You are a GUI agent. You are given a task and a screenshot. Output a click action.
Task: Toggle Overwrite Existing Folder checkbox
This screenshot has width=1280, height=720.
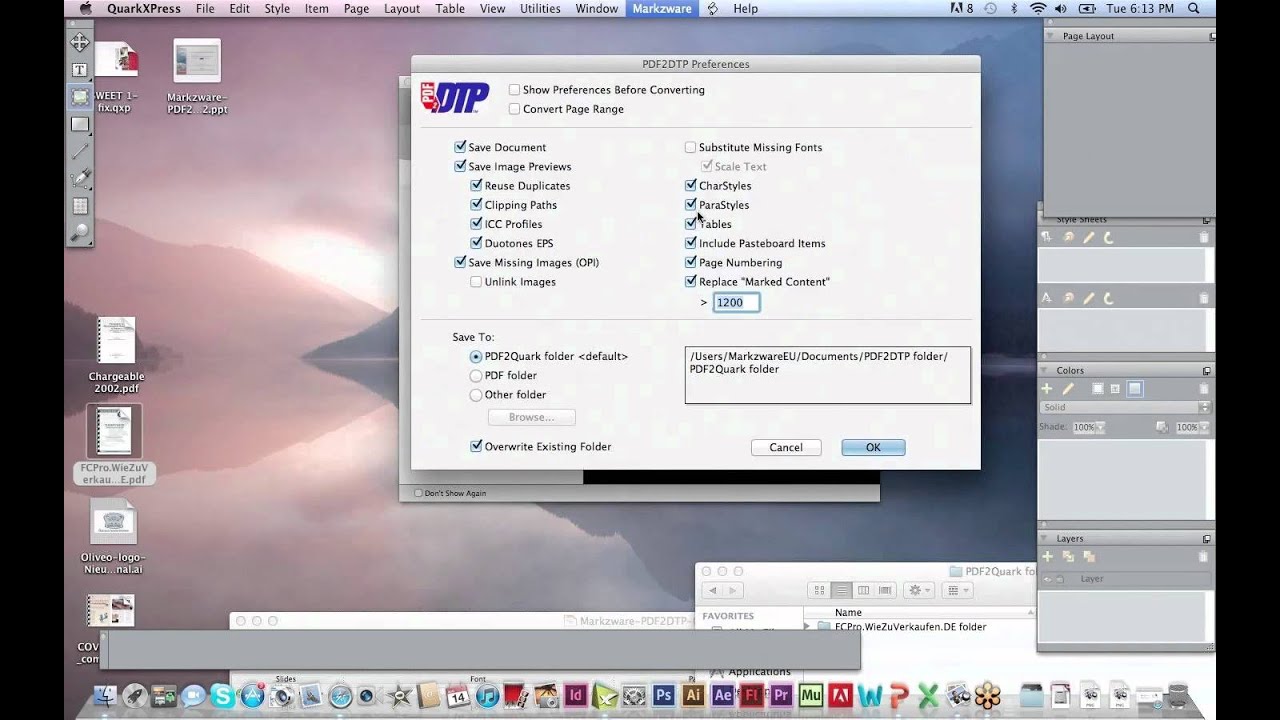point(476,446)
